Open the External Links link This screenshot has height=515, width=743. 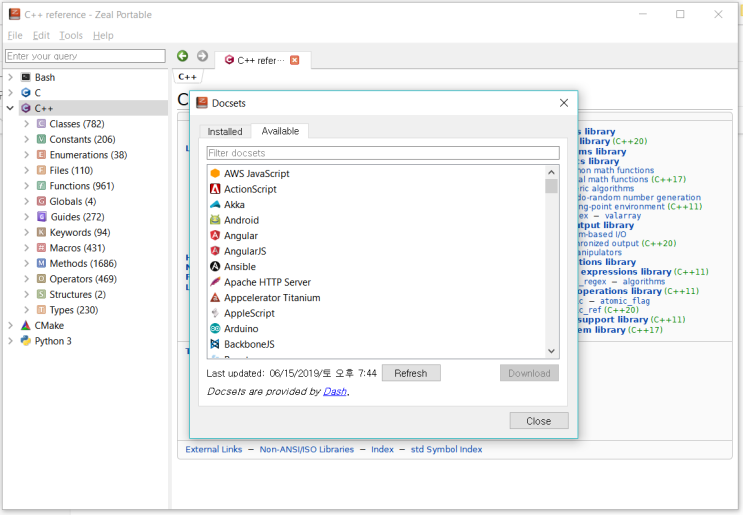pos(214,449)
